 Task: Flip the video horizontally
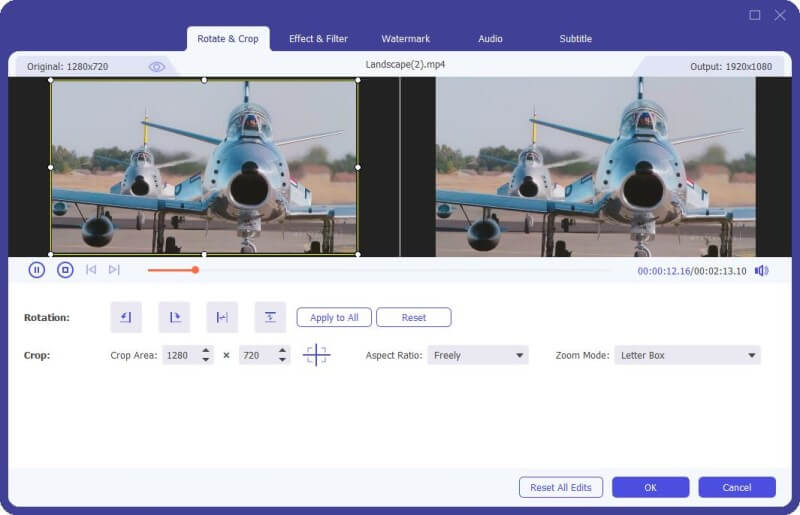[x=222, y=317]
